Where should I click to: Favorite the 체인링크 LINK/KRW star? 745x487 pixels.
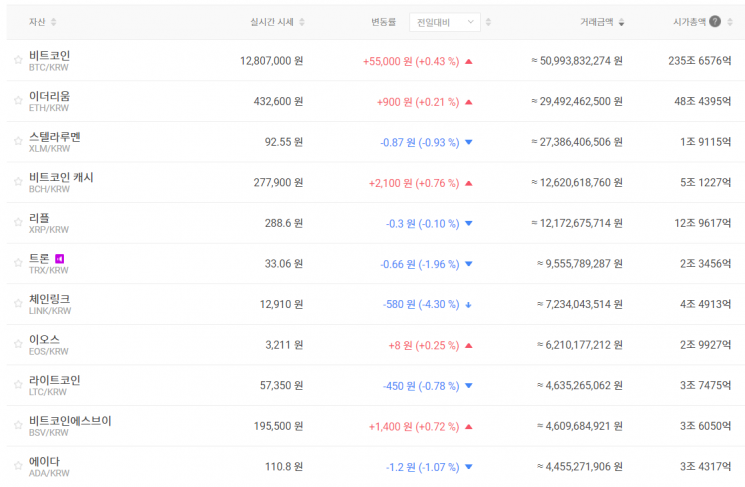point(18,303)
